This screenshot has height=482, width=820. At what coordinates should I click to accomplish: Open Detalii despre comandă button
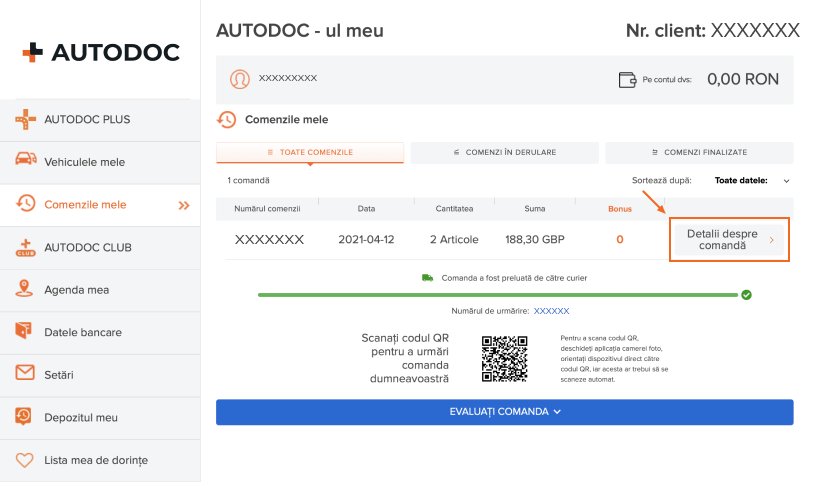tap(729, 240)
